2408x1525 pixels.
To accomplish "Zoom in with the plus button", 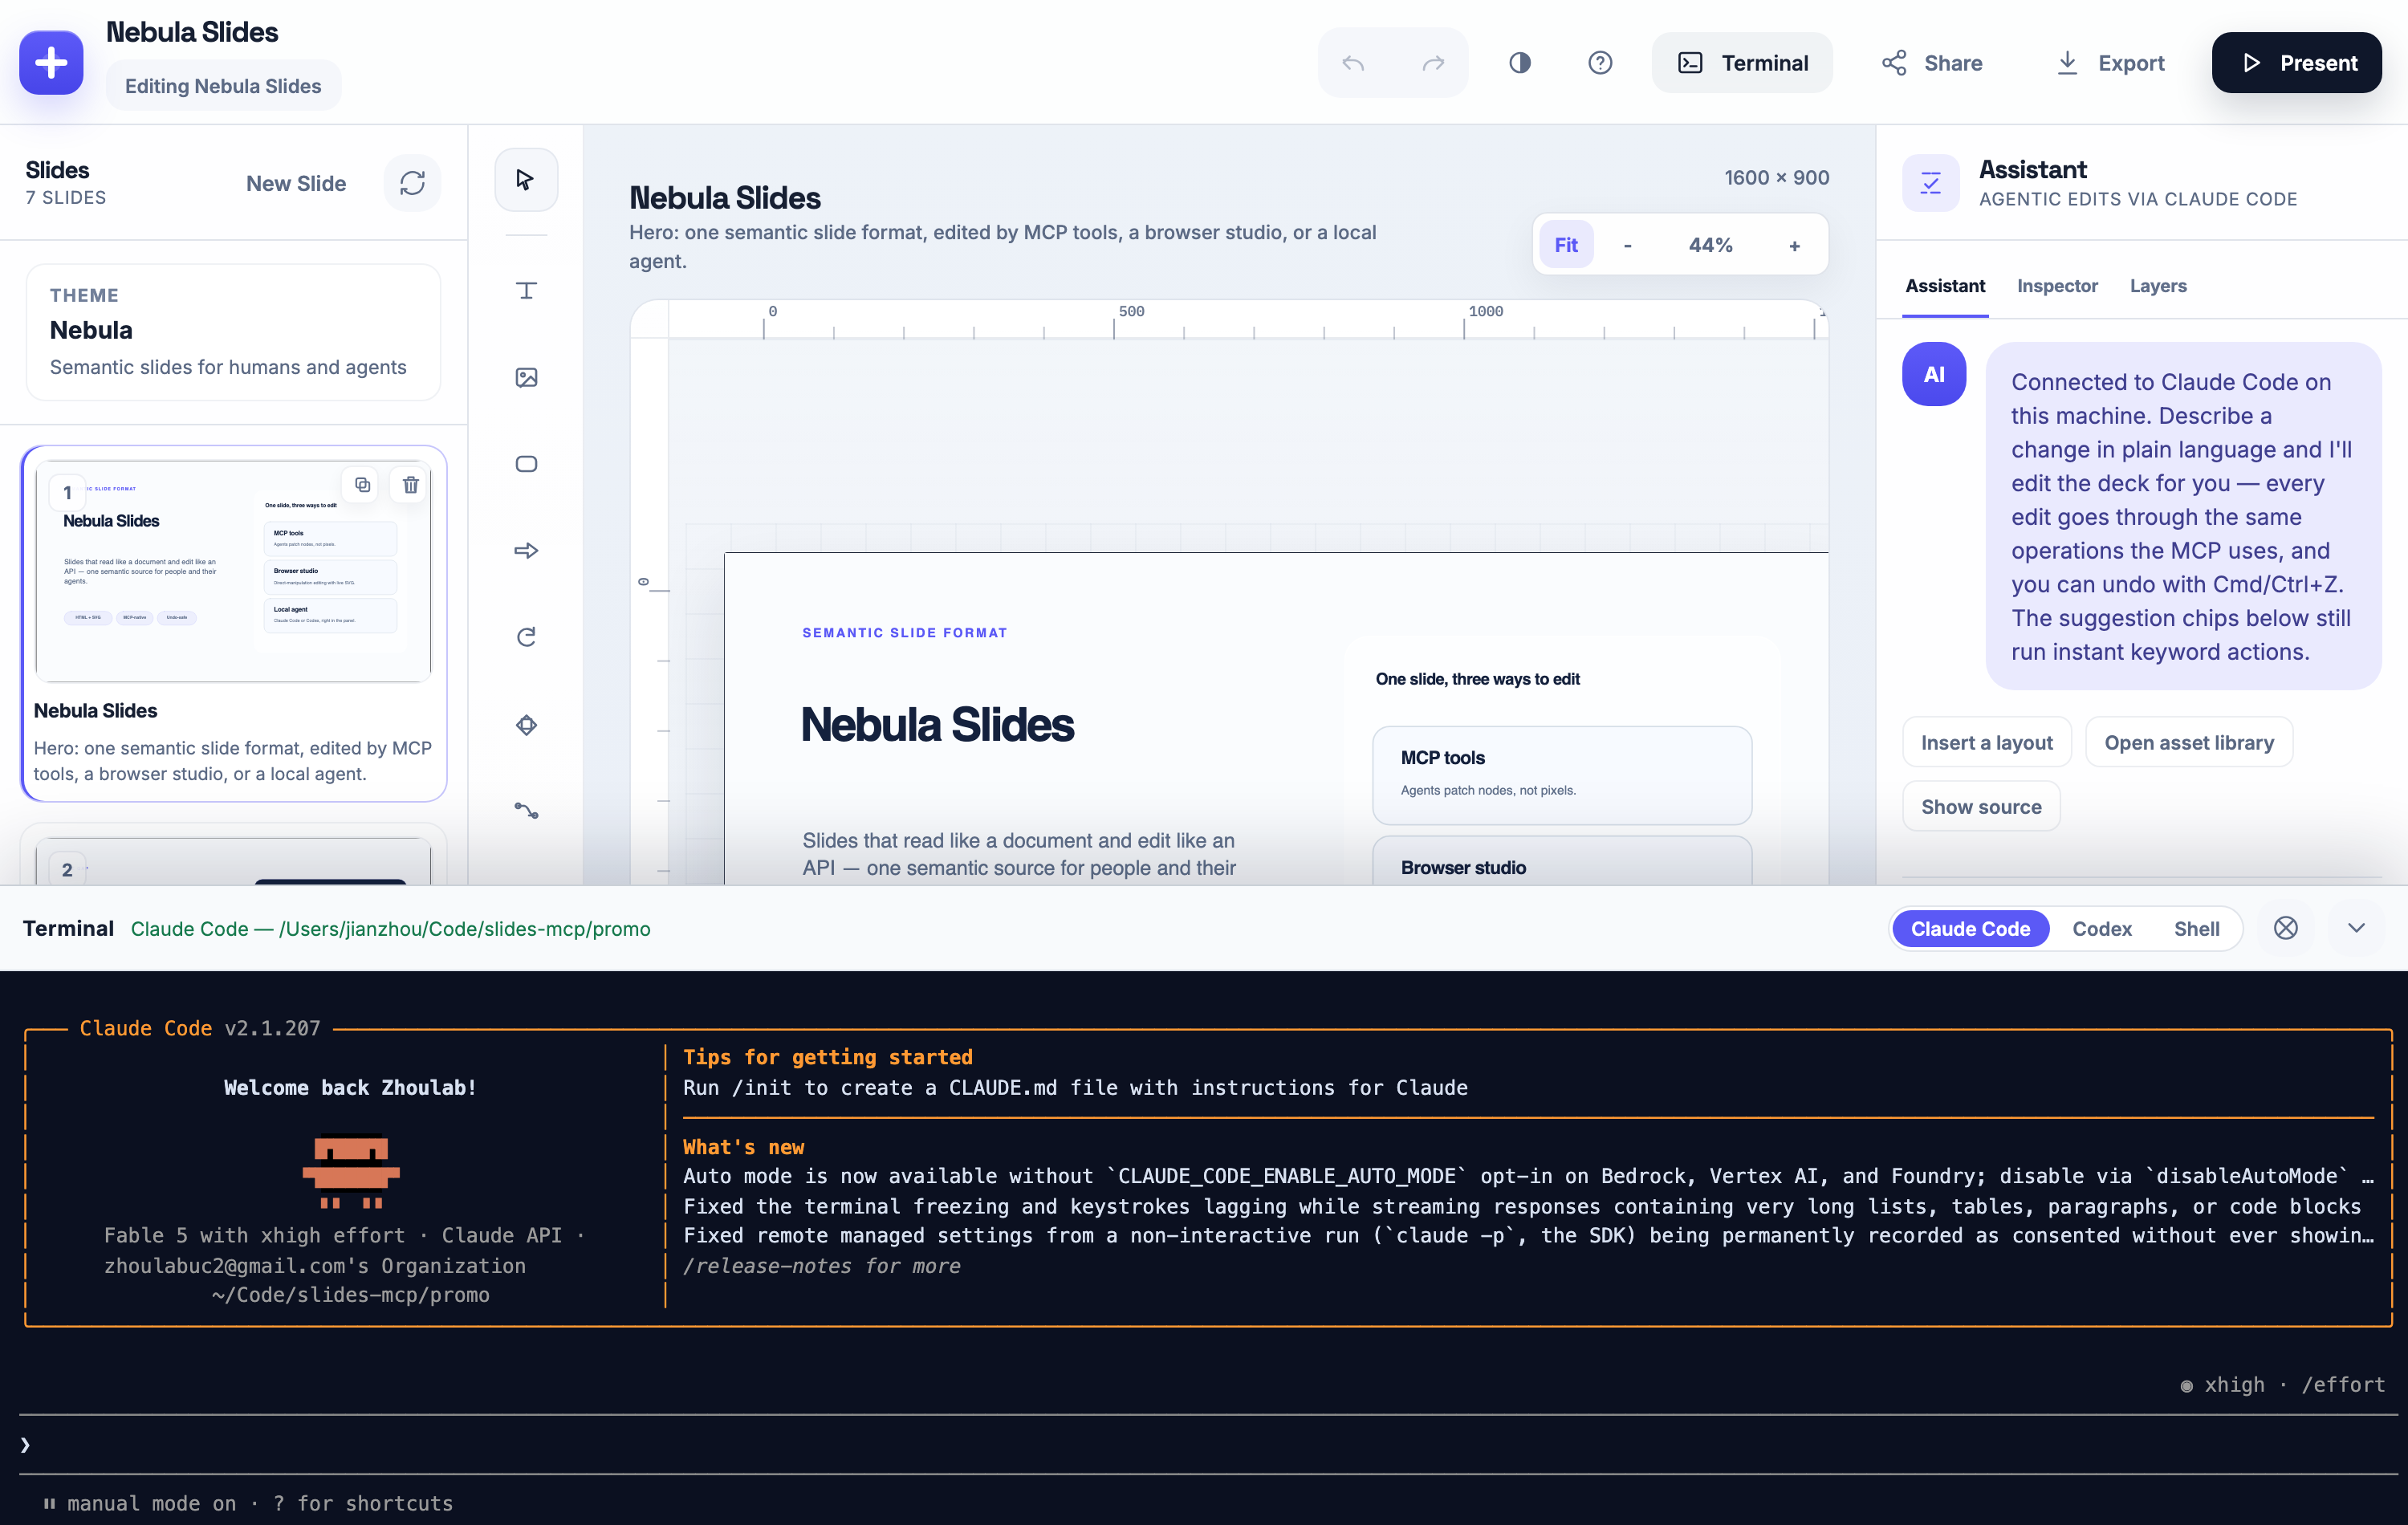I will [1794, 245].
